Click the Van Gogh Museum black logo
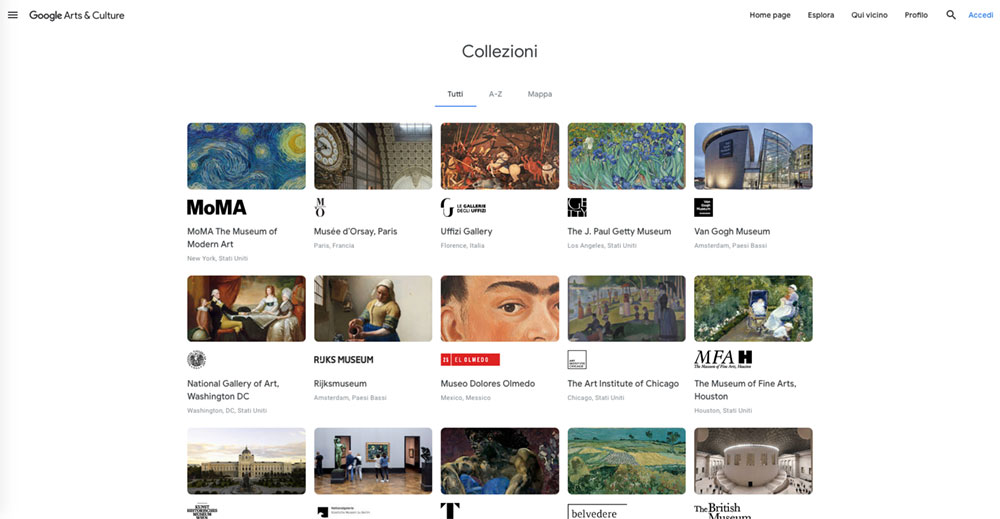 tap(703, 207)
